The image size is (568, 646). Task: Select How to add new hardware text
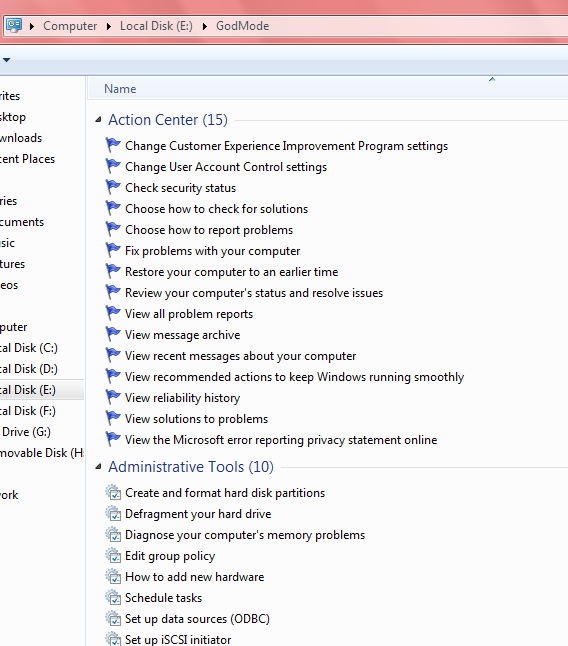click(194, 577)
